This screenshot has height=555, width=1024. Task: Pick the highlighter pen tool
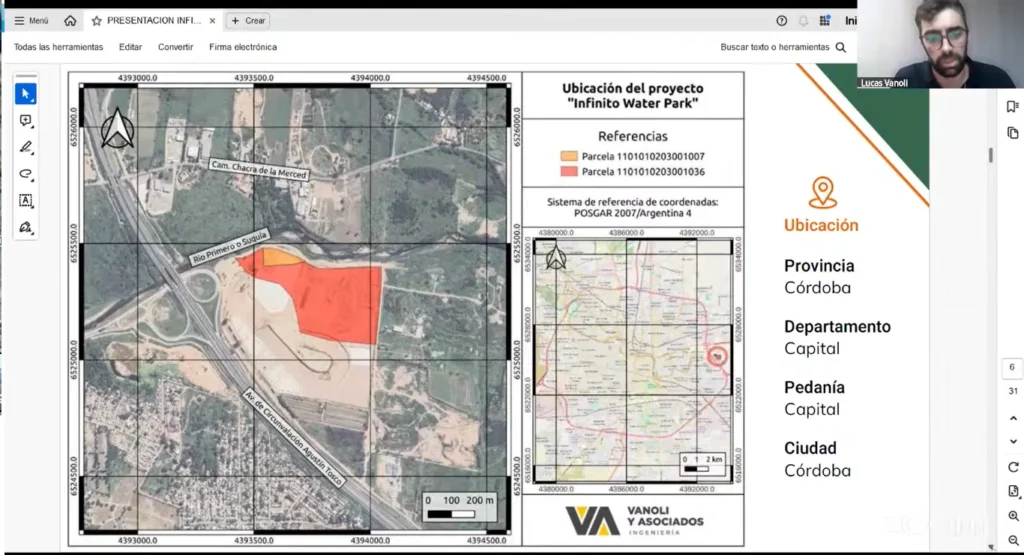[x=26, y=147]
